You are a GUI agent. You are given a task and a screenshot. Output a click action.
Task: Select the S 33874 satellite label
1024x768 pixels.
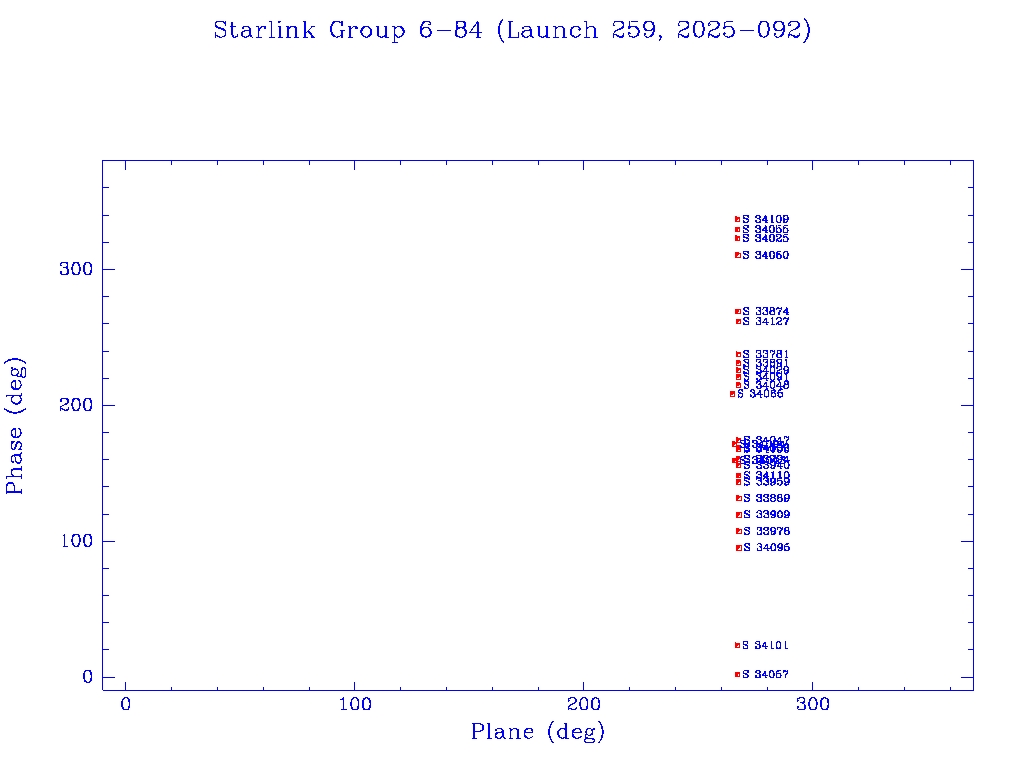tap(765, 312)
